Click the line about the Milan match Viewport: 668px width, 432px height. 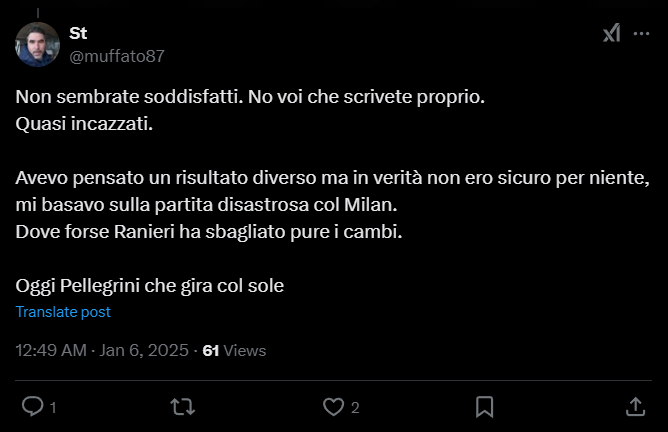coord(204,205)
